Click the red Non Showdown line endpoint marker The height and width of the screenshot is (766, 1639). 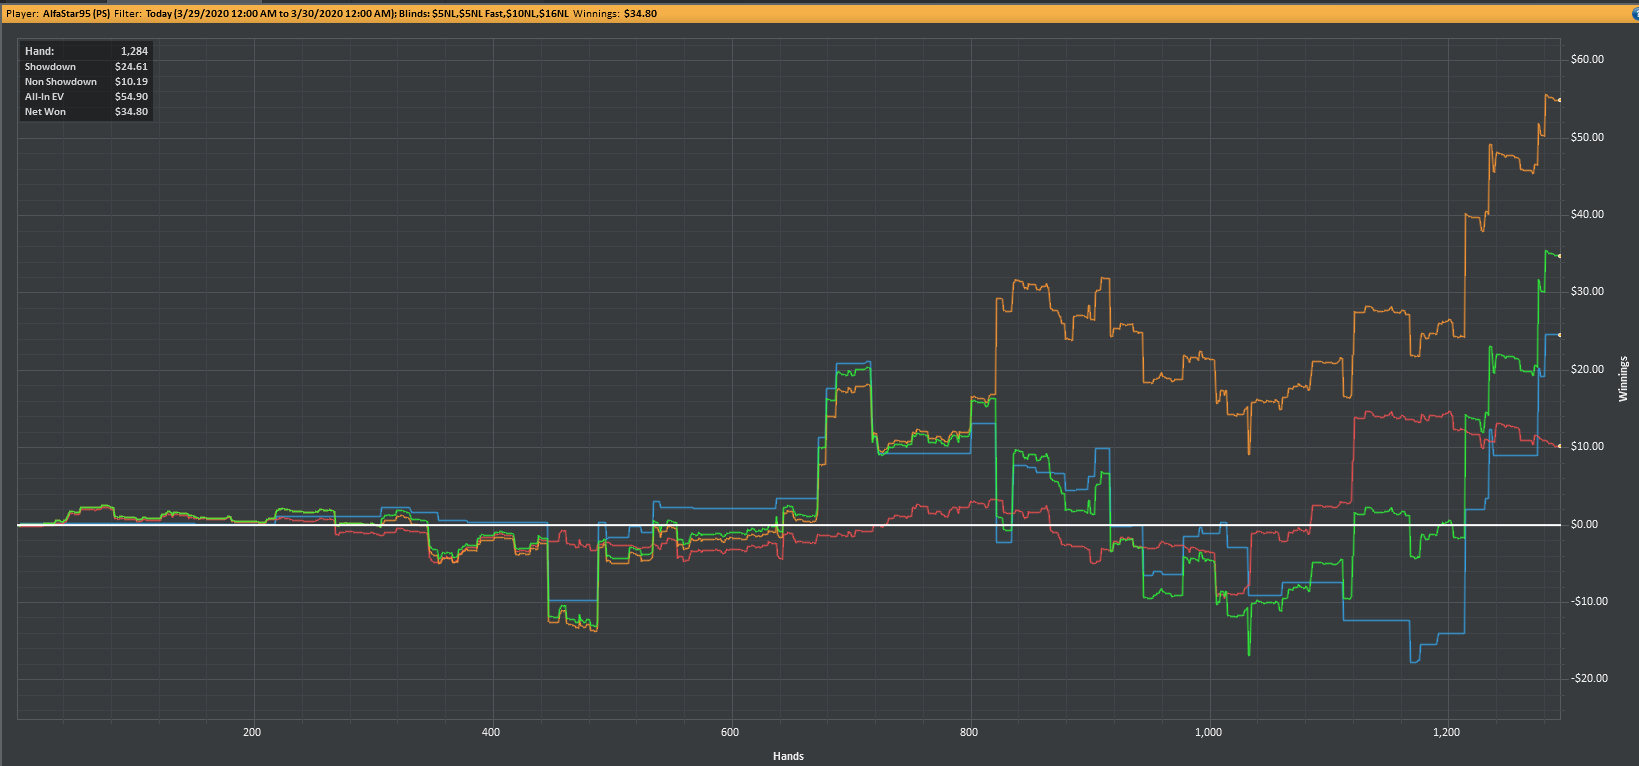pos(1560,446)
